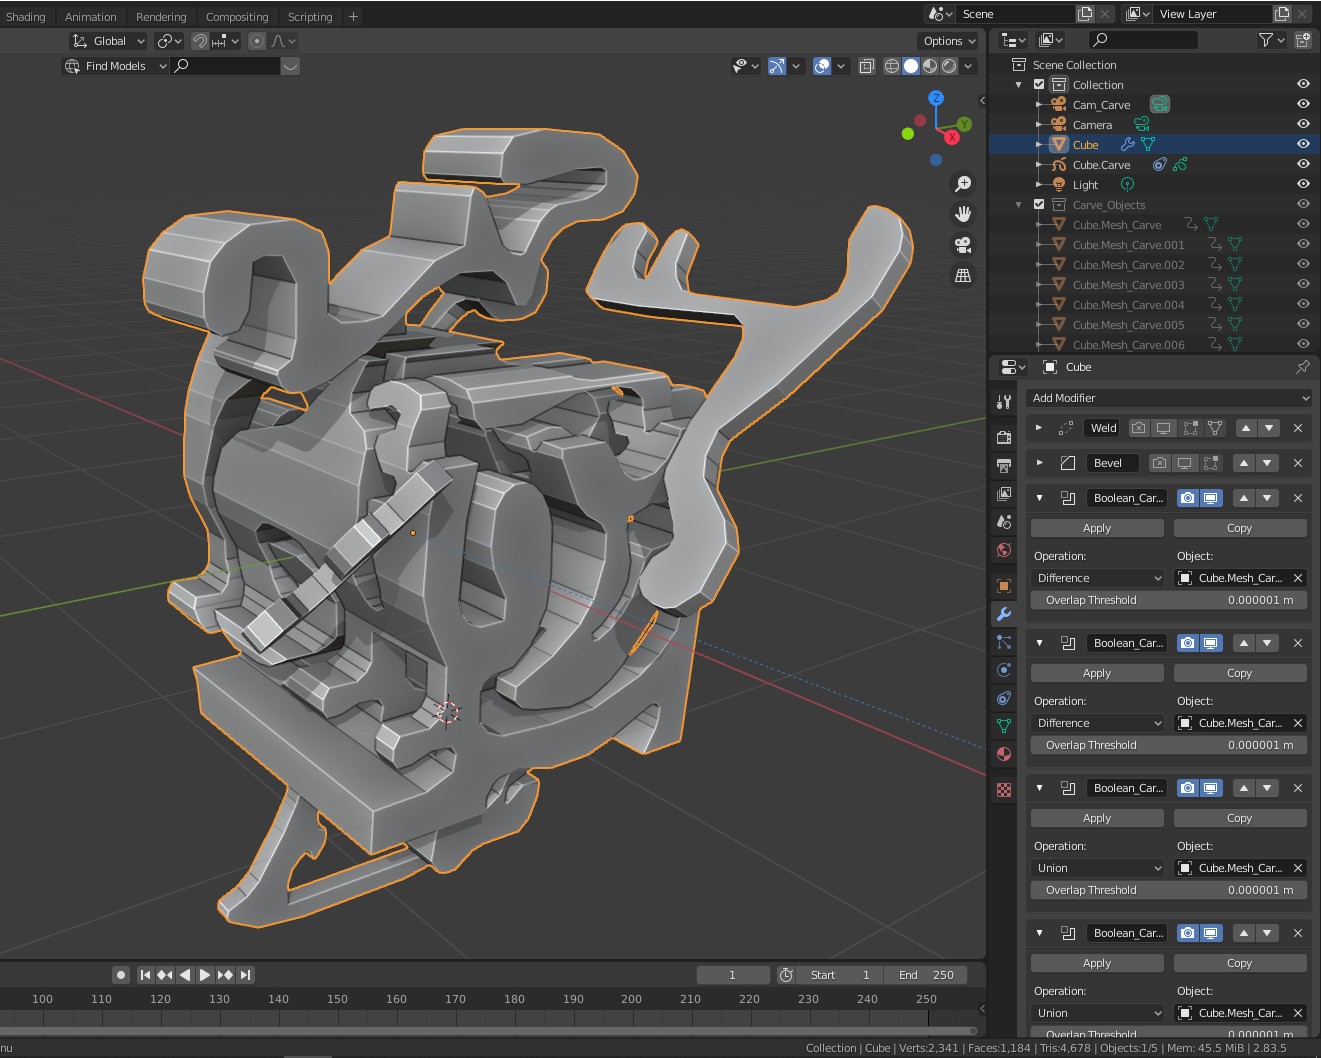Select the pan view hand icon
The width and height of the screenshot is (1321, 1058).
(962, 214)
